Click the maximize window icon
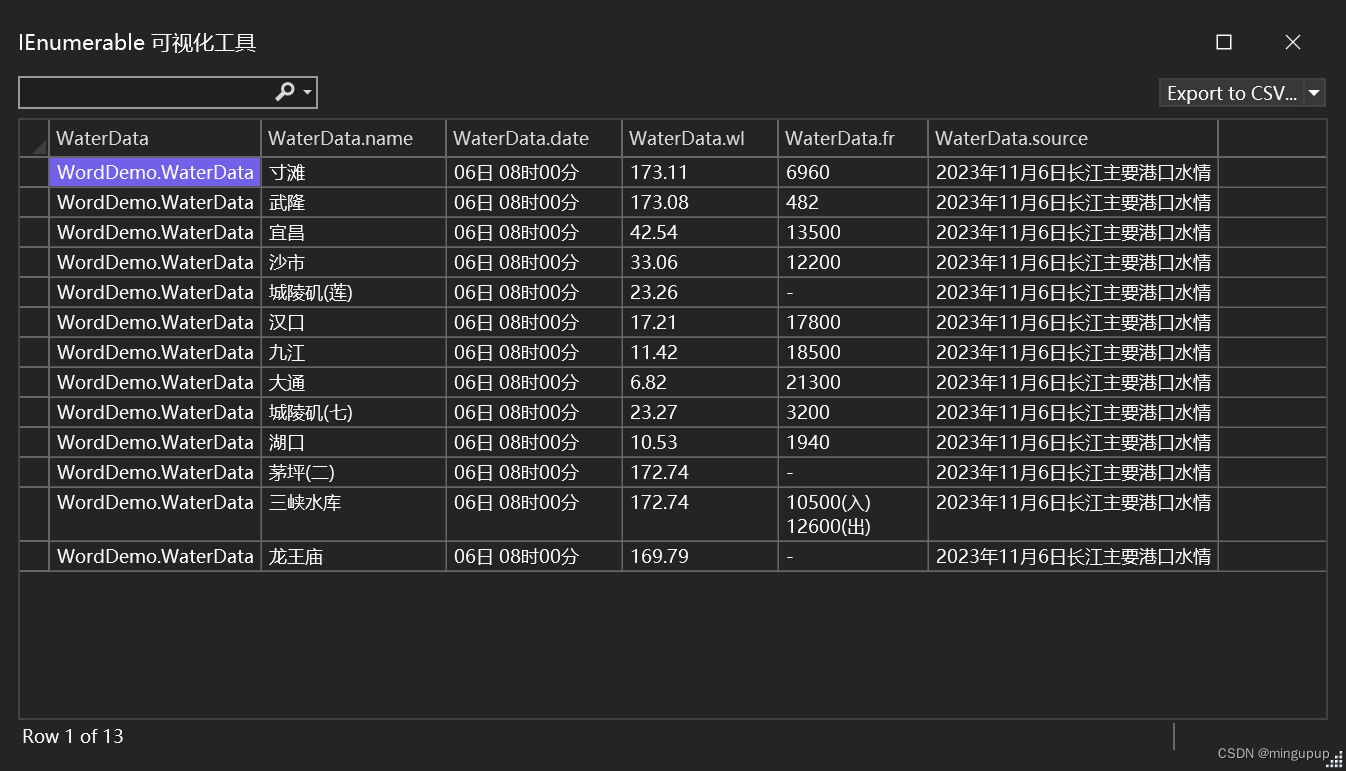 point(1224,42)
